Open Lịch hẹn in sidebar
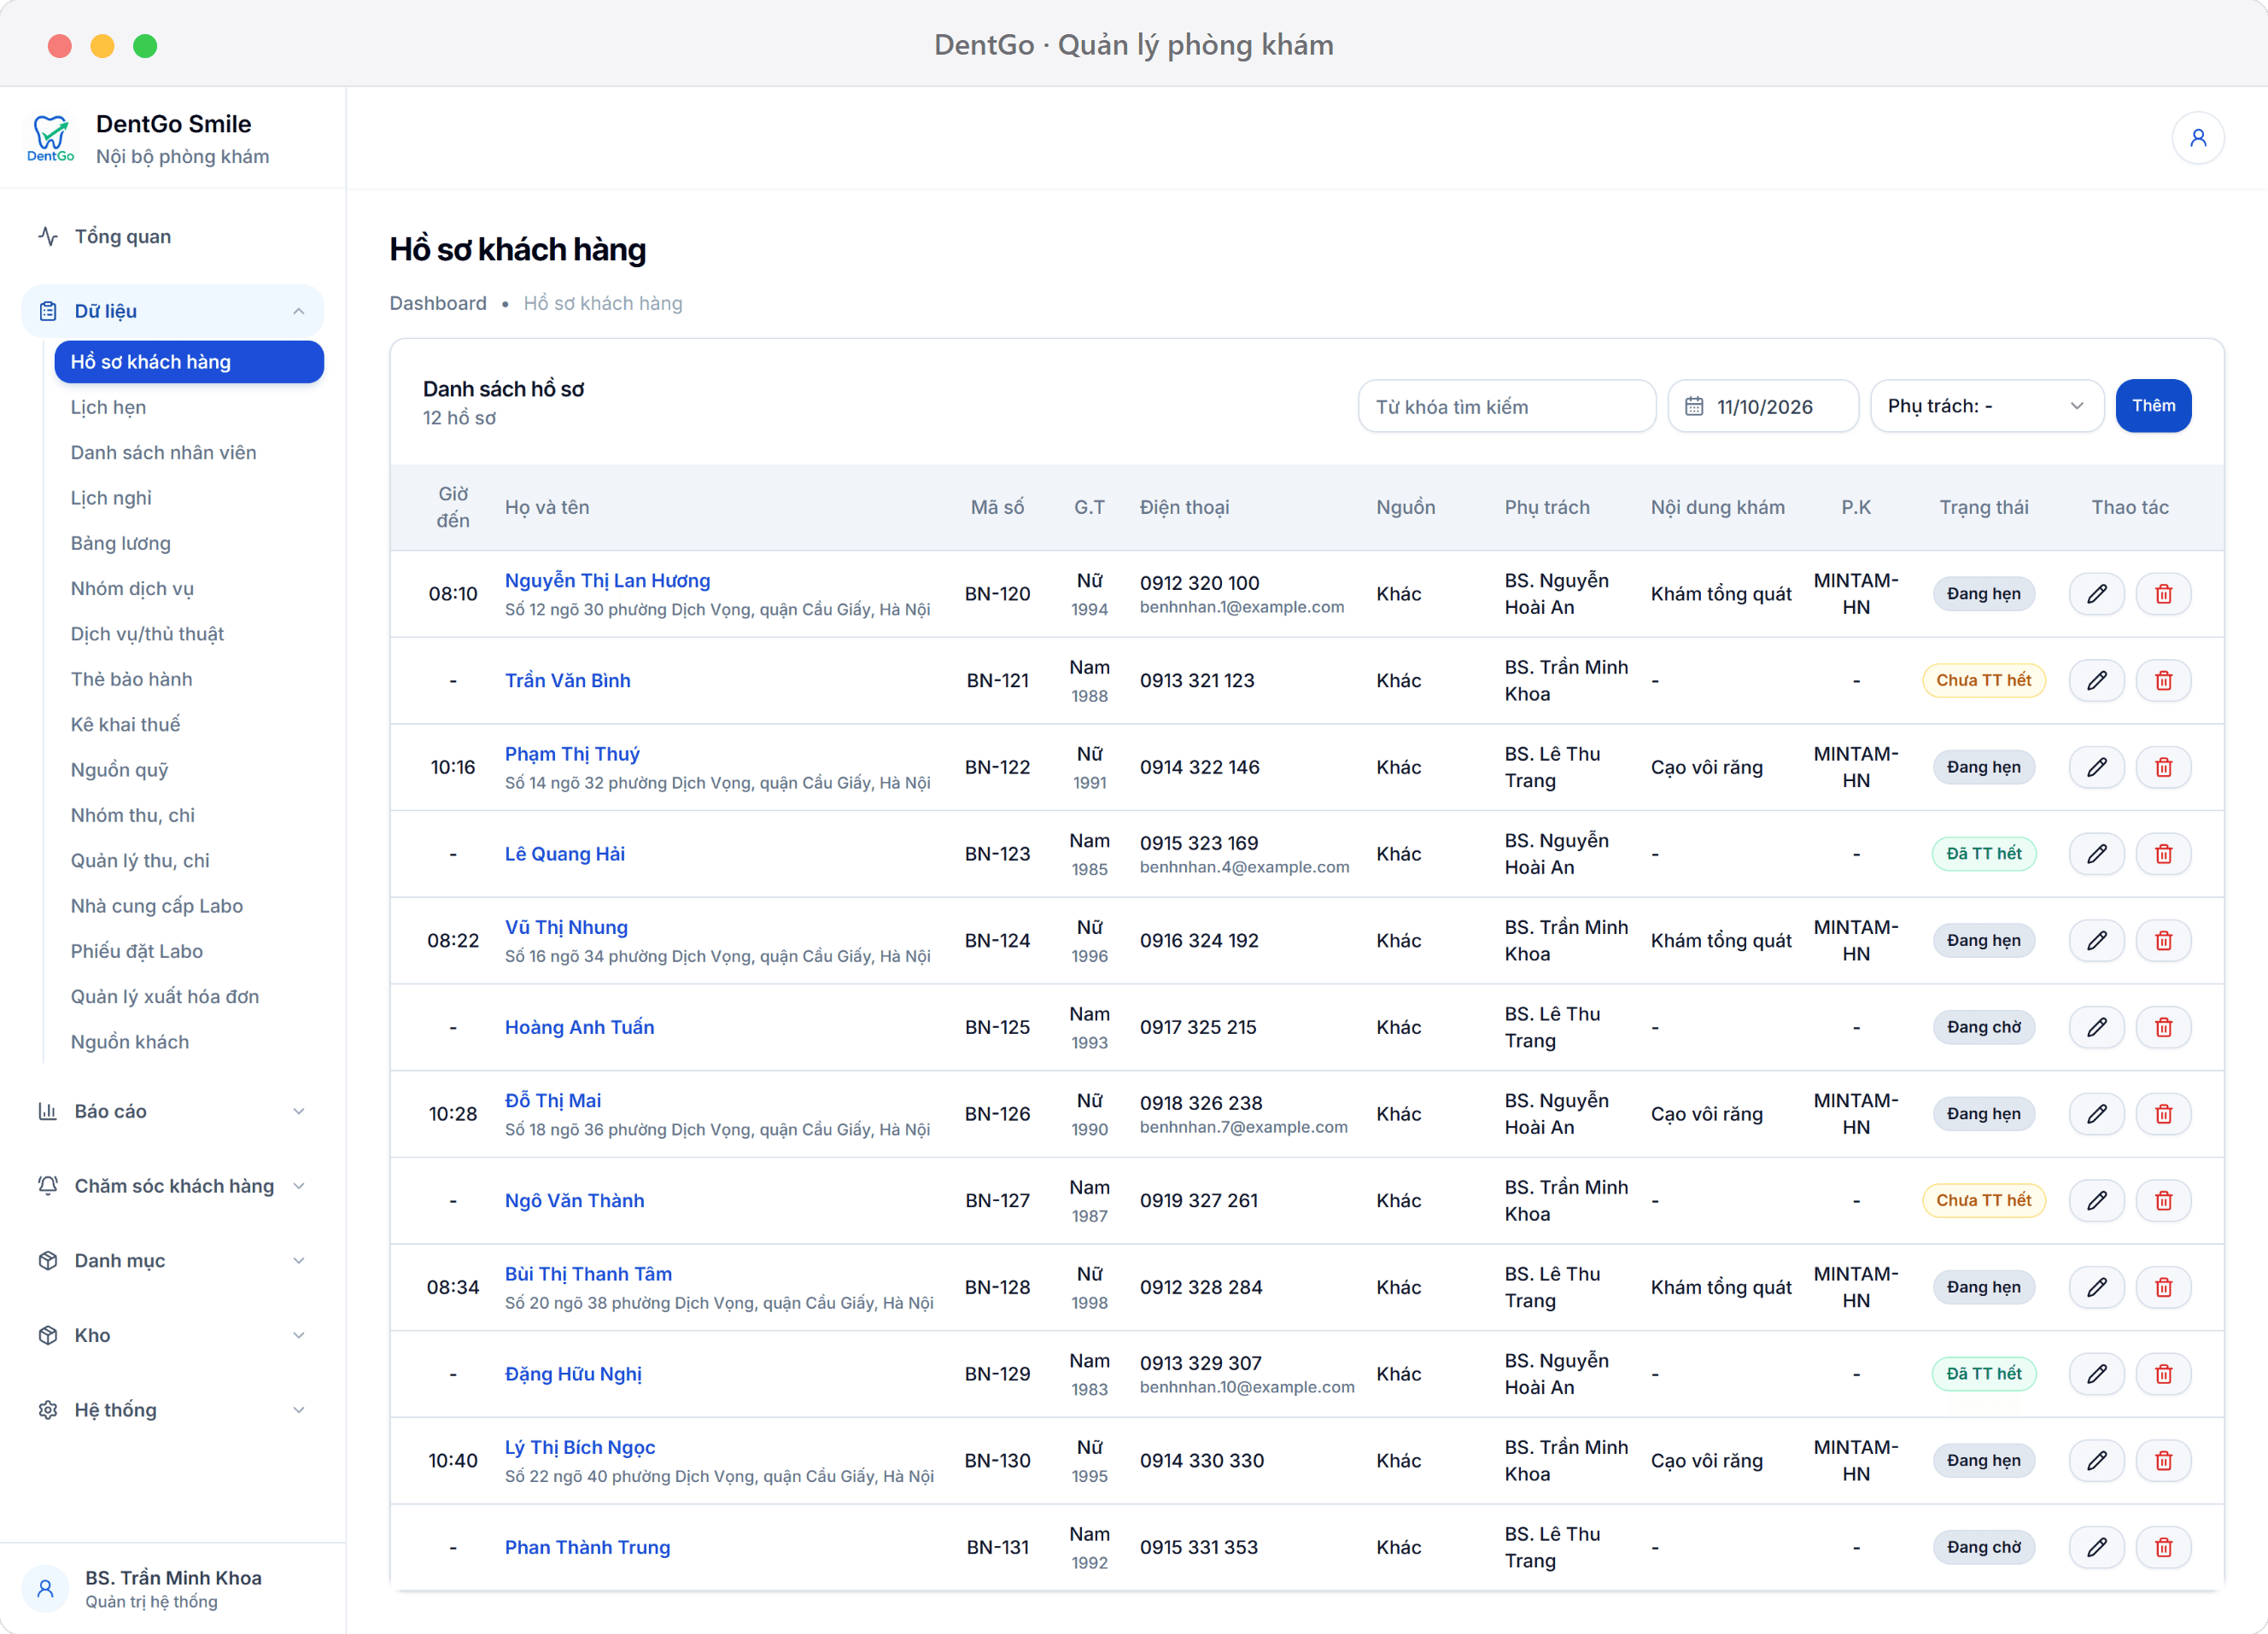 (x=108, y=407)
